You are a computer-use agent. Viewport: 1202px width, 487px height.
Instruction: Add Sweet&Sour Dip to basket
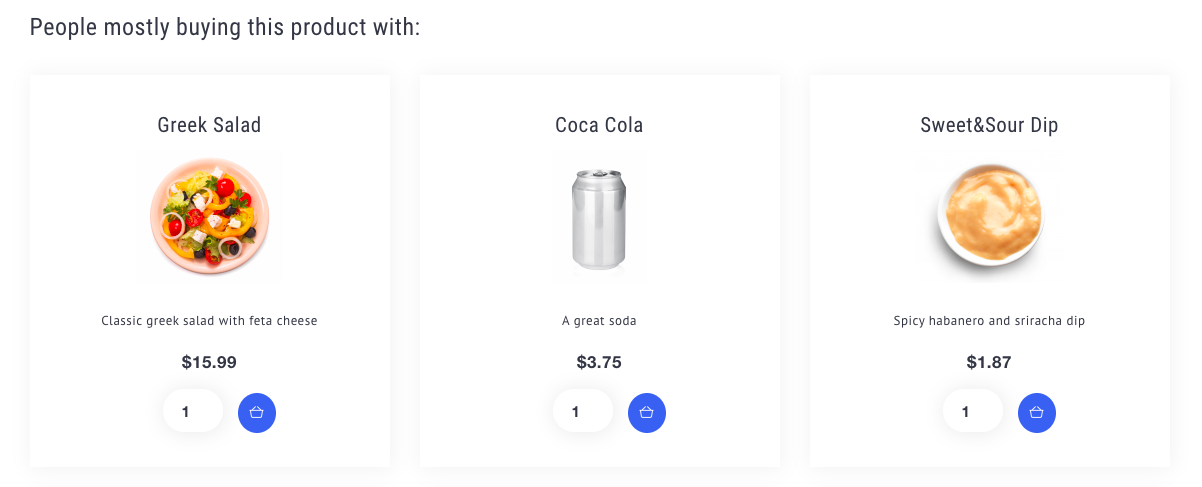pos(1037,413)
